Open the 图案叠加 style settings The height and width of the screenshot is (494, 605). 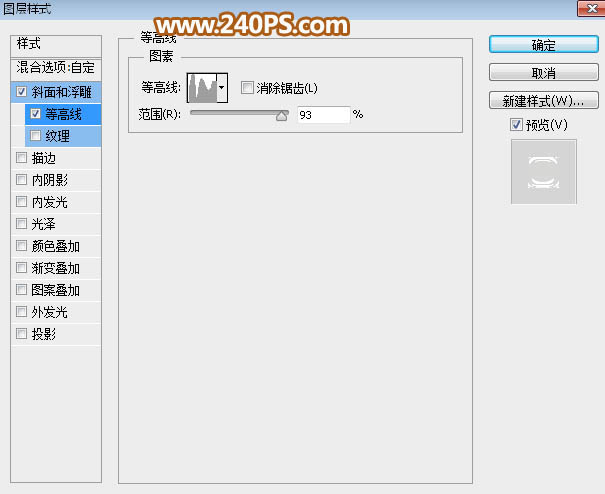click(x=56, y=290)
